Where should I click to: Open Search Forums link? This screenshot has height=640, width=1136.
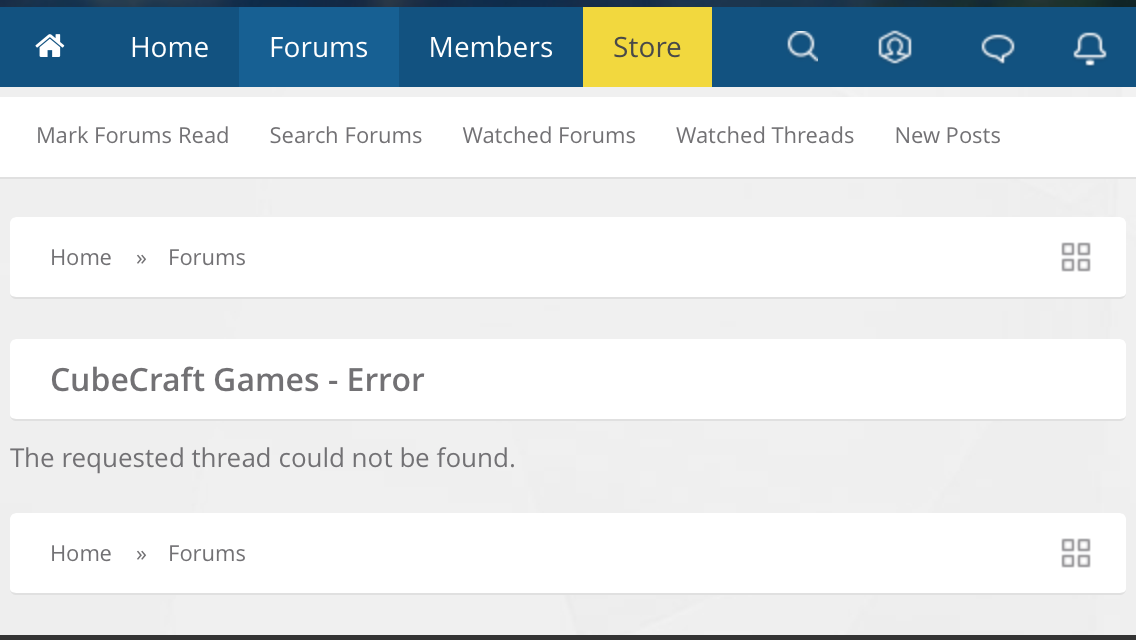pyautogui.click(x=346, y=136)
